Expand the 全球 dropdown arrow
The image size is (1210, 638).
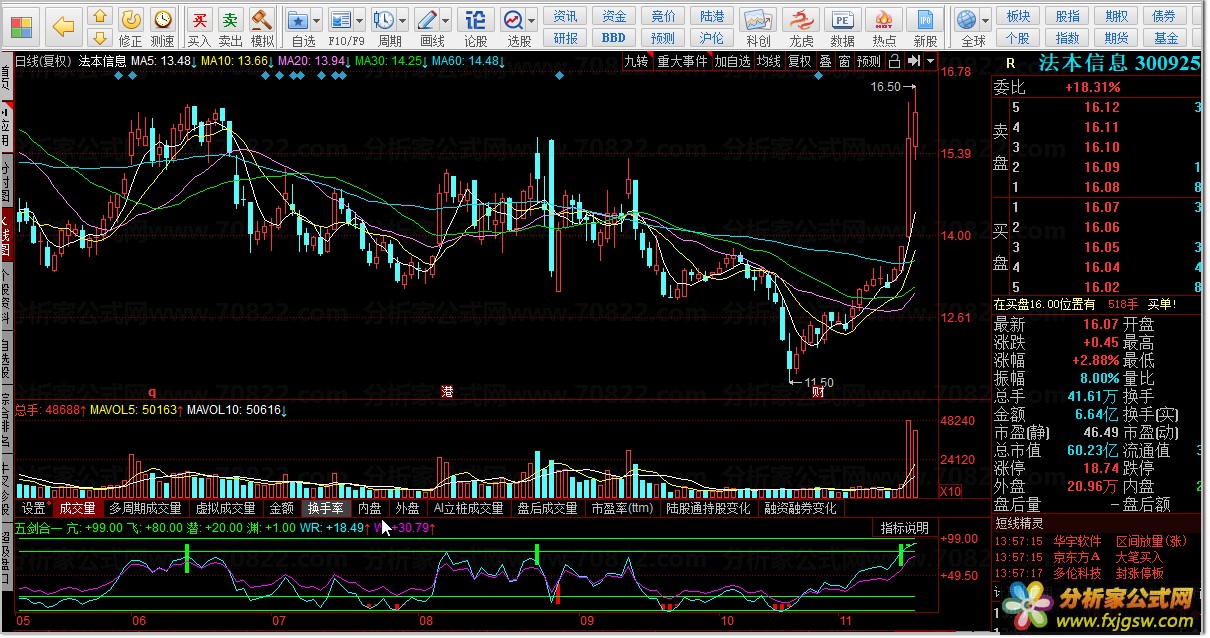[987, 20]
